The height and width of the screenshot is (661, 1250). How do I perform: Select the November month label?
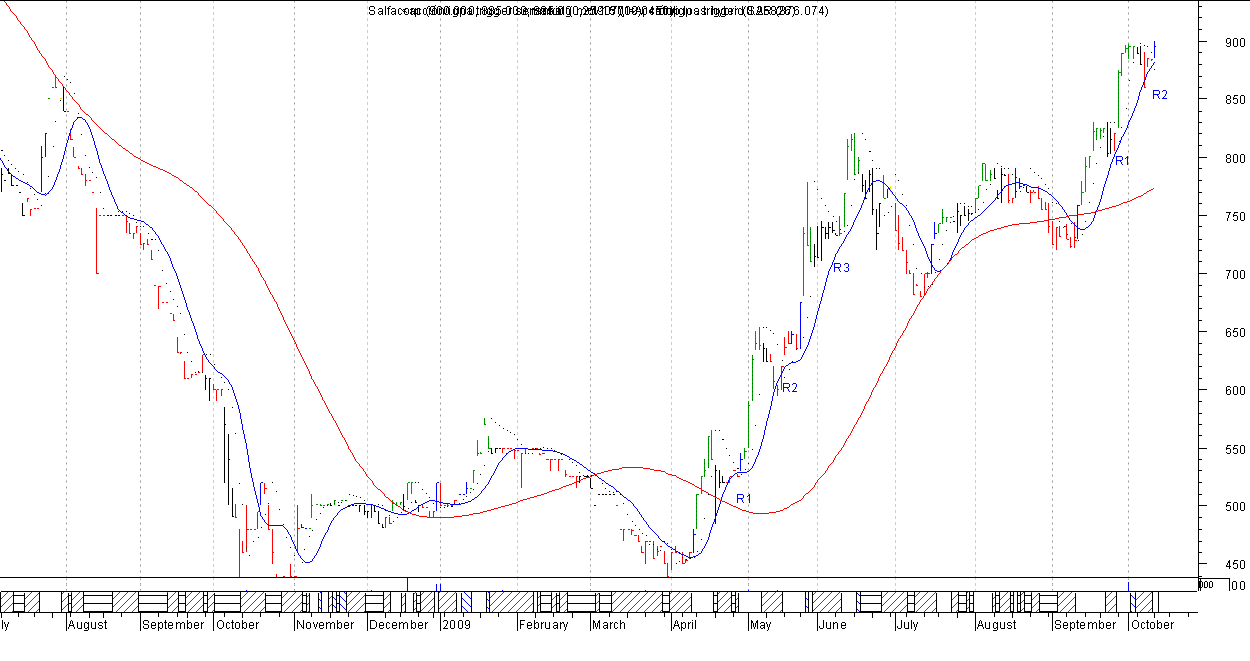pyautogui.click(x=325, y=625)
